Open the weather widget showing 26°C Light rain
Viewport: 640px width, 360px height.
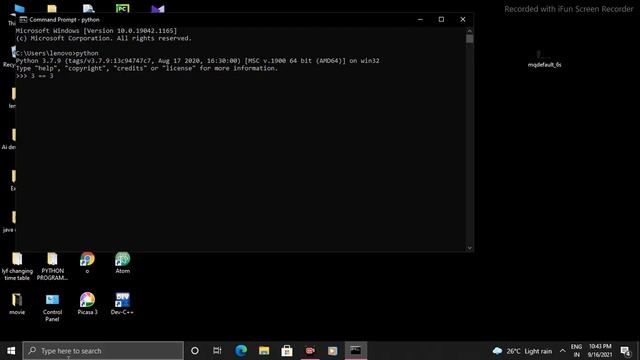pos(522,351)
